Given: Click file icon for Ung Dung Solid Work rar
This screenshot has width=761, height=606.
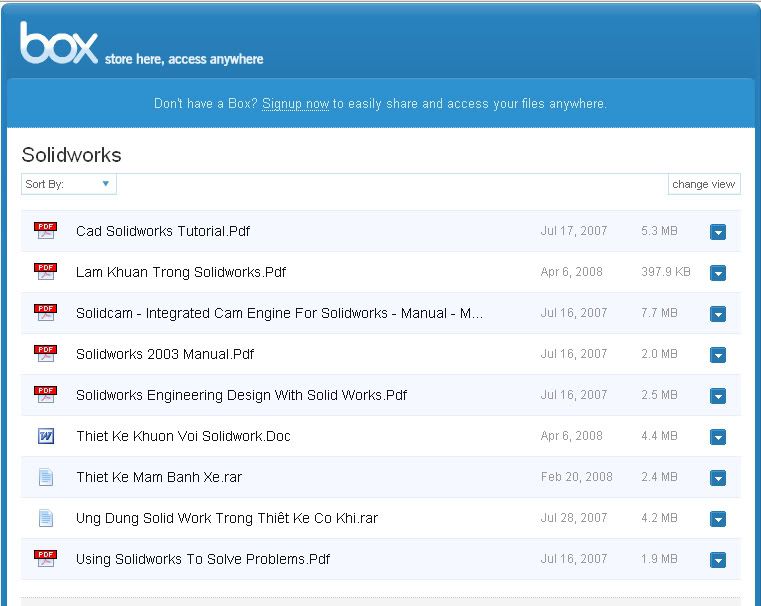Looking at the screenshot, I should click(x=46, y=518).
